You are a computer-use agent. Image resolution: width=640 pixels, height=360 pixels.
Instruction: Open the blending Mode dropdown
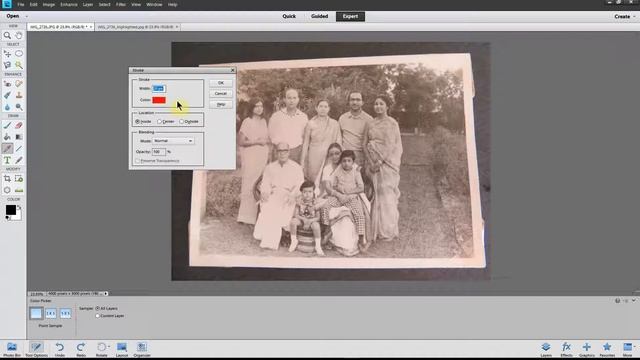pyautogui.click(x=173, y=141)
